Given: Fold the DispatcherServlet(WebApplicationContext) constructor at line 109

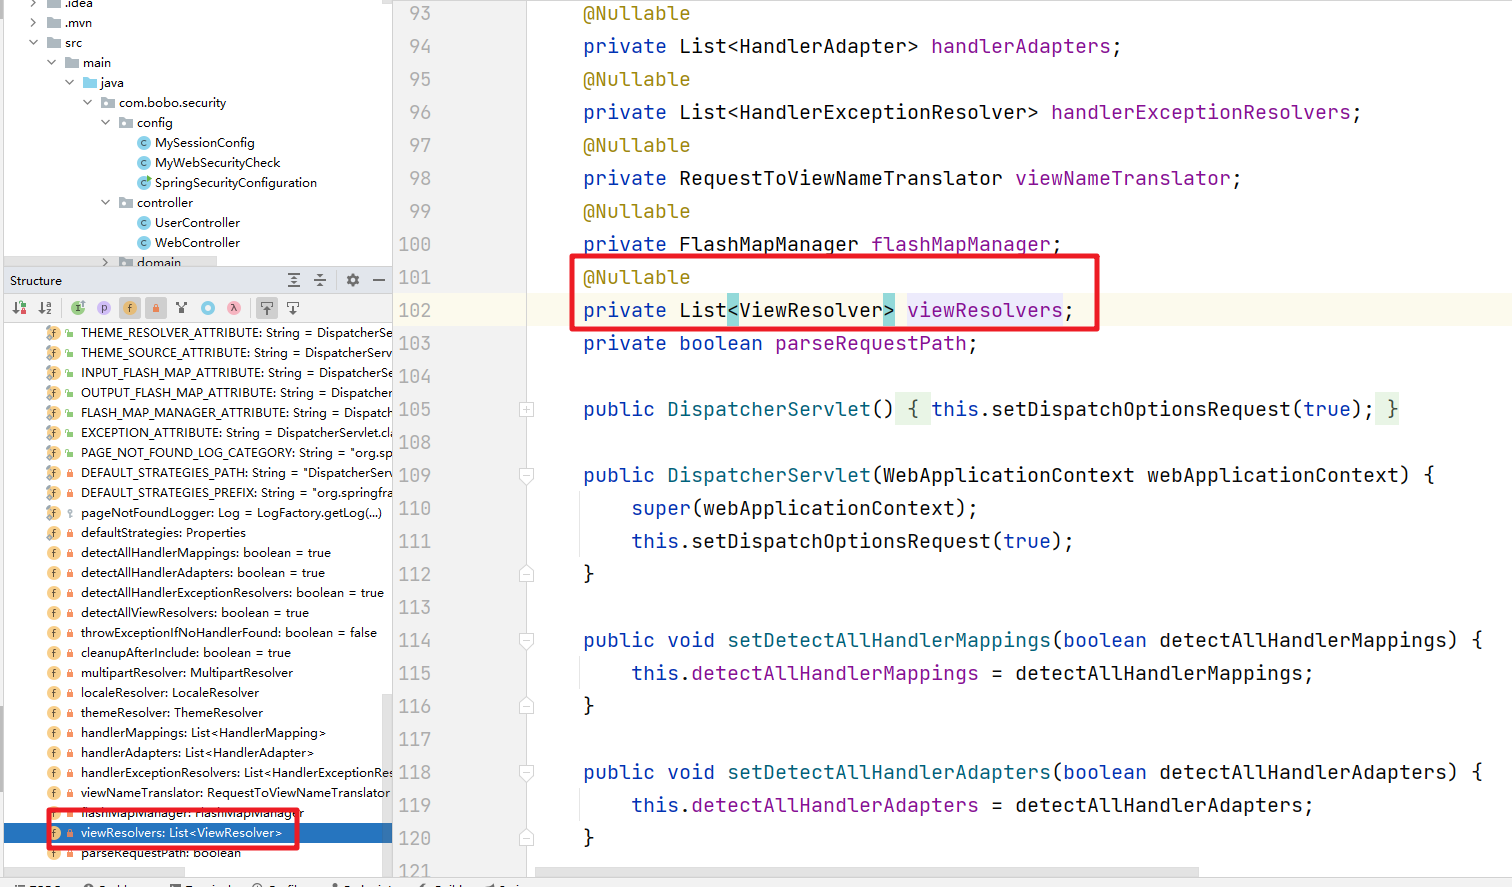Looking at the screenshot, I should click(526, 475).
